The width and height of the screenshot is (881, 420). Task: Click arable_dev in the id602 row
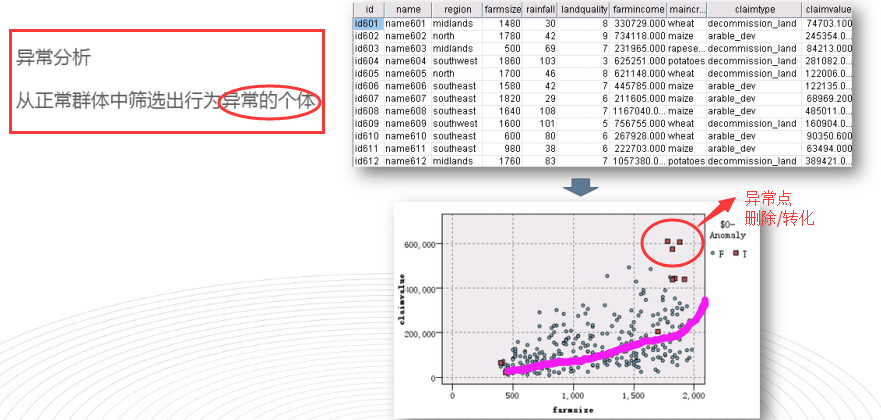[x=755, y=36]
